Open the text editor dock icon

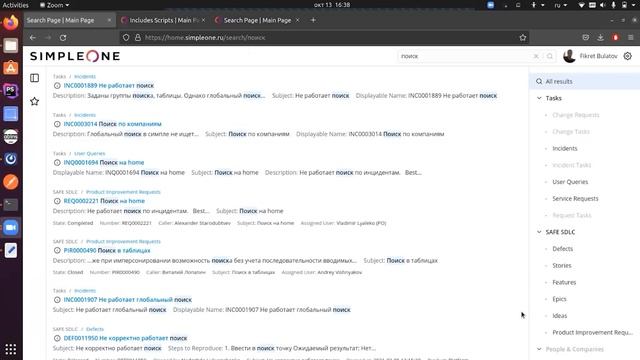[x=11, y=250]
